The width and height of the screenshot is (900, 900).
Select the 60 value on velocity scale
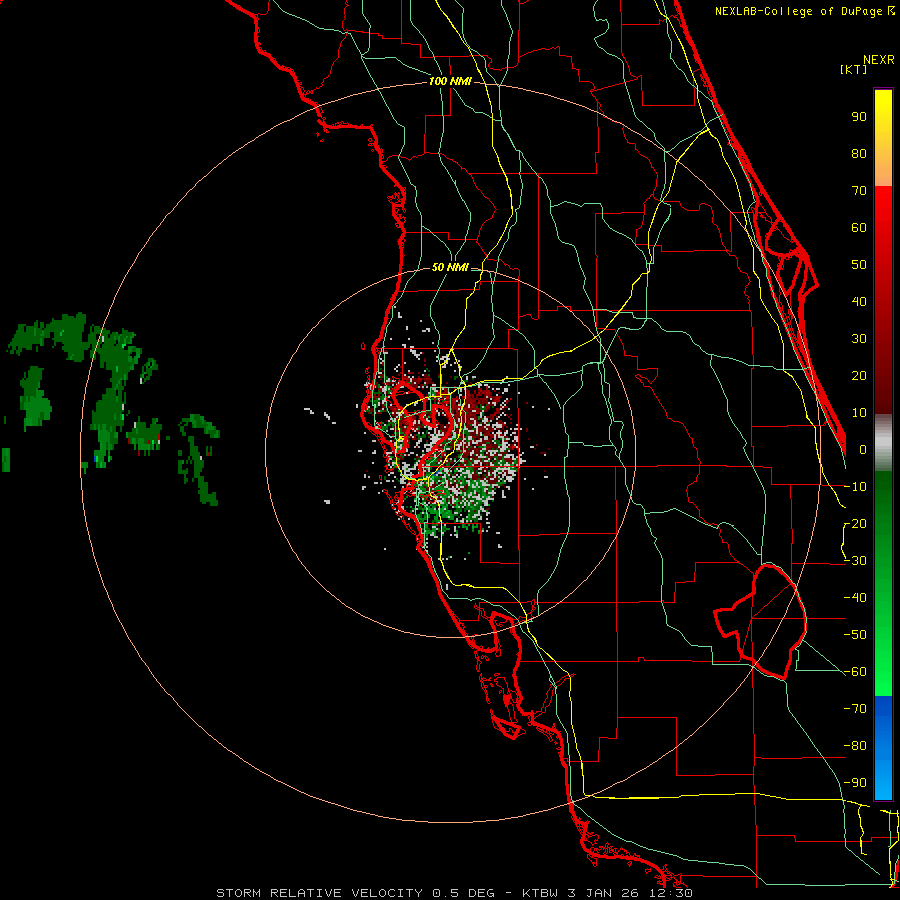click(x=859, y=227)
